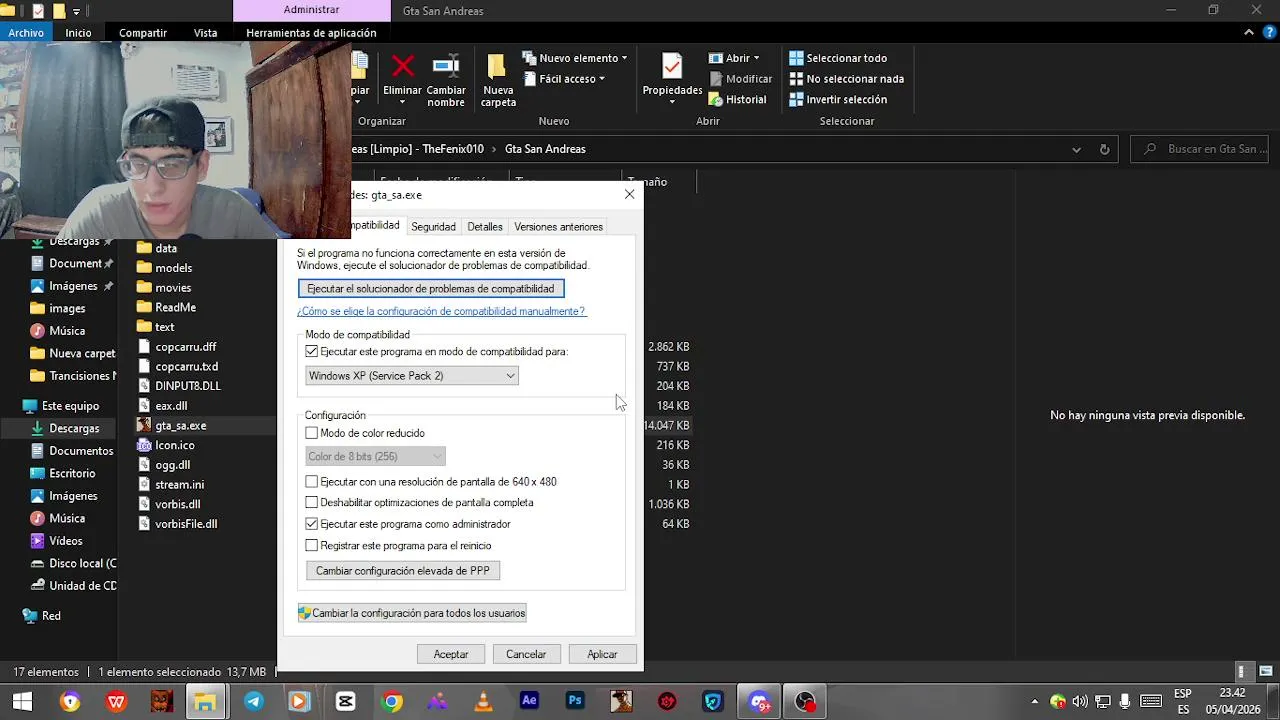This screenshot has width=1280, height=720.
Task: Open Color de 8 bits (256) dropdown
Action: pyautogui.click(x=375, y=456)
